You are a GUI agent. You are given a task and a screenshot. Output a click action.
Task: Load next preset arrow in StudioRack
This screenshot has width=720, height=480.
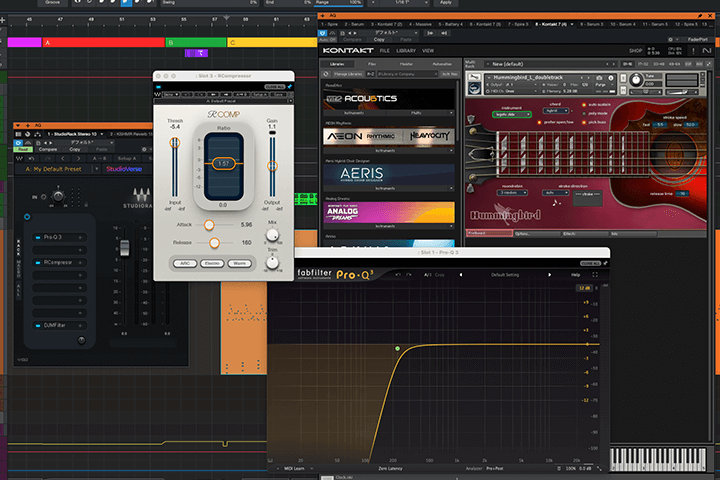79,158
